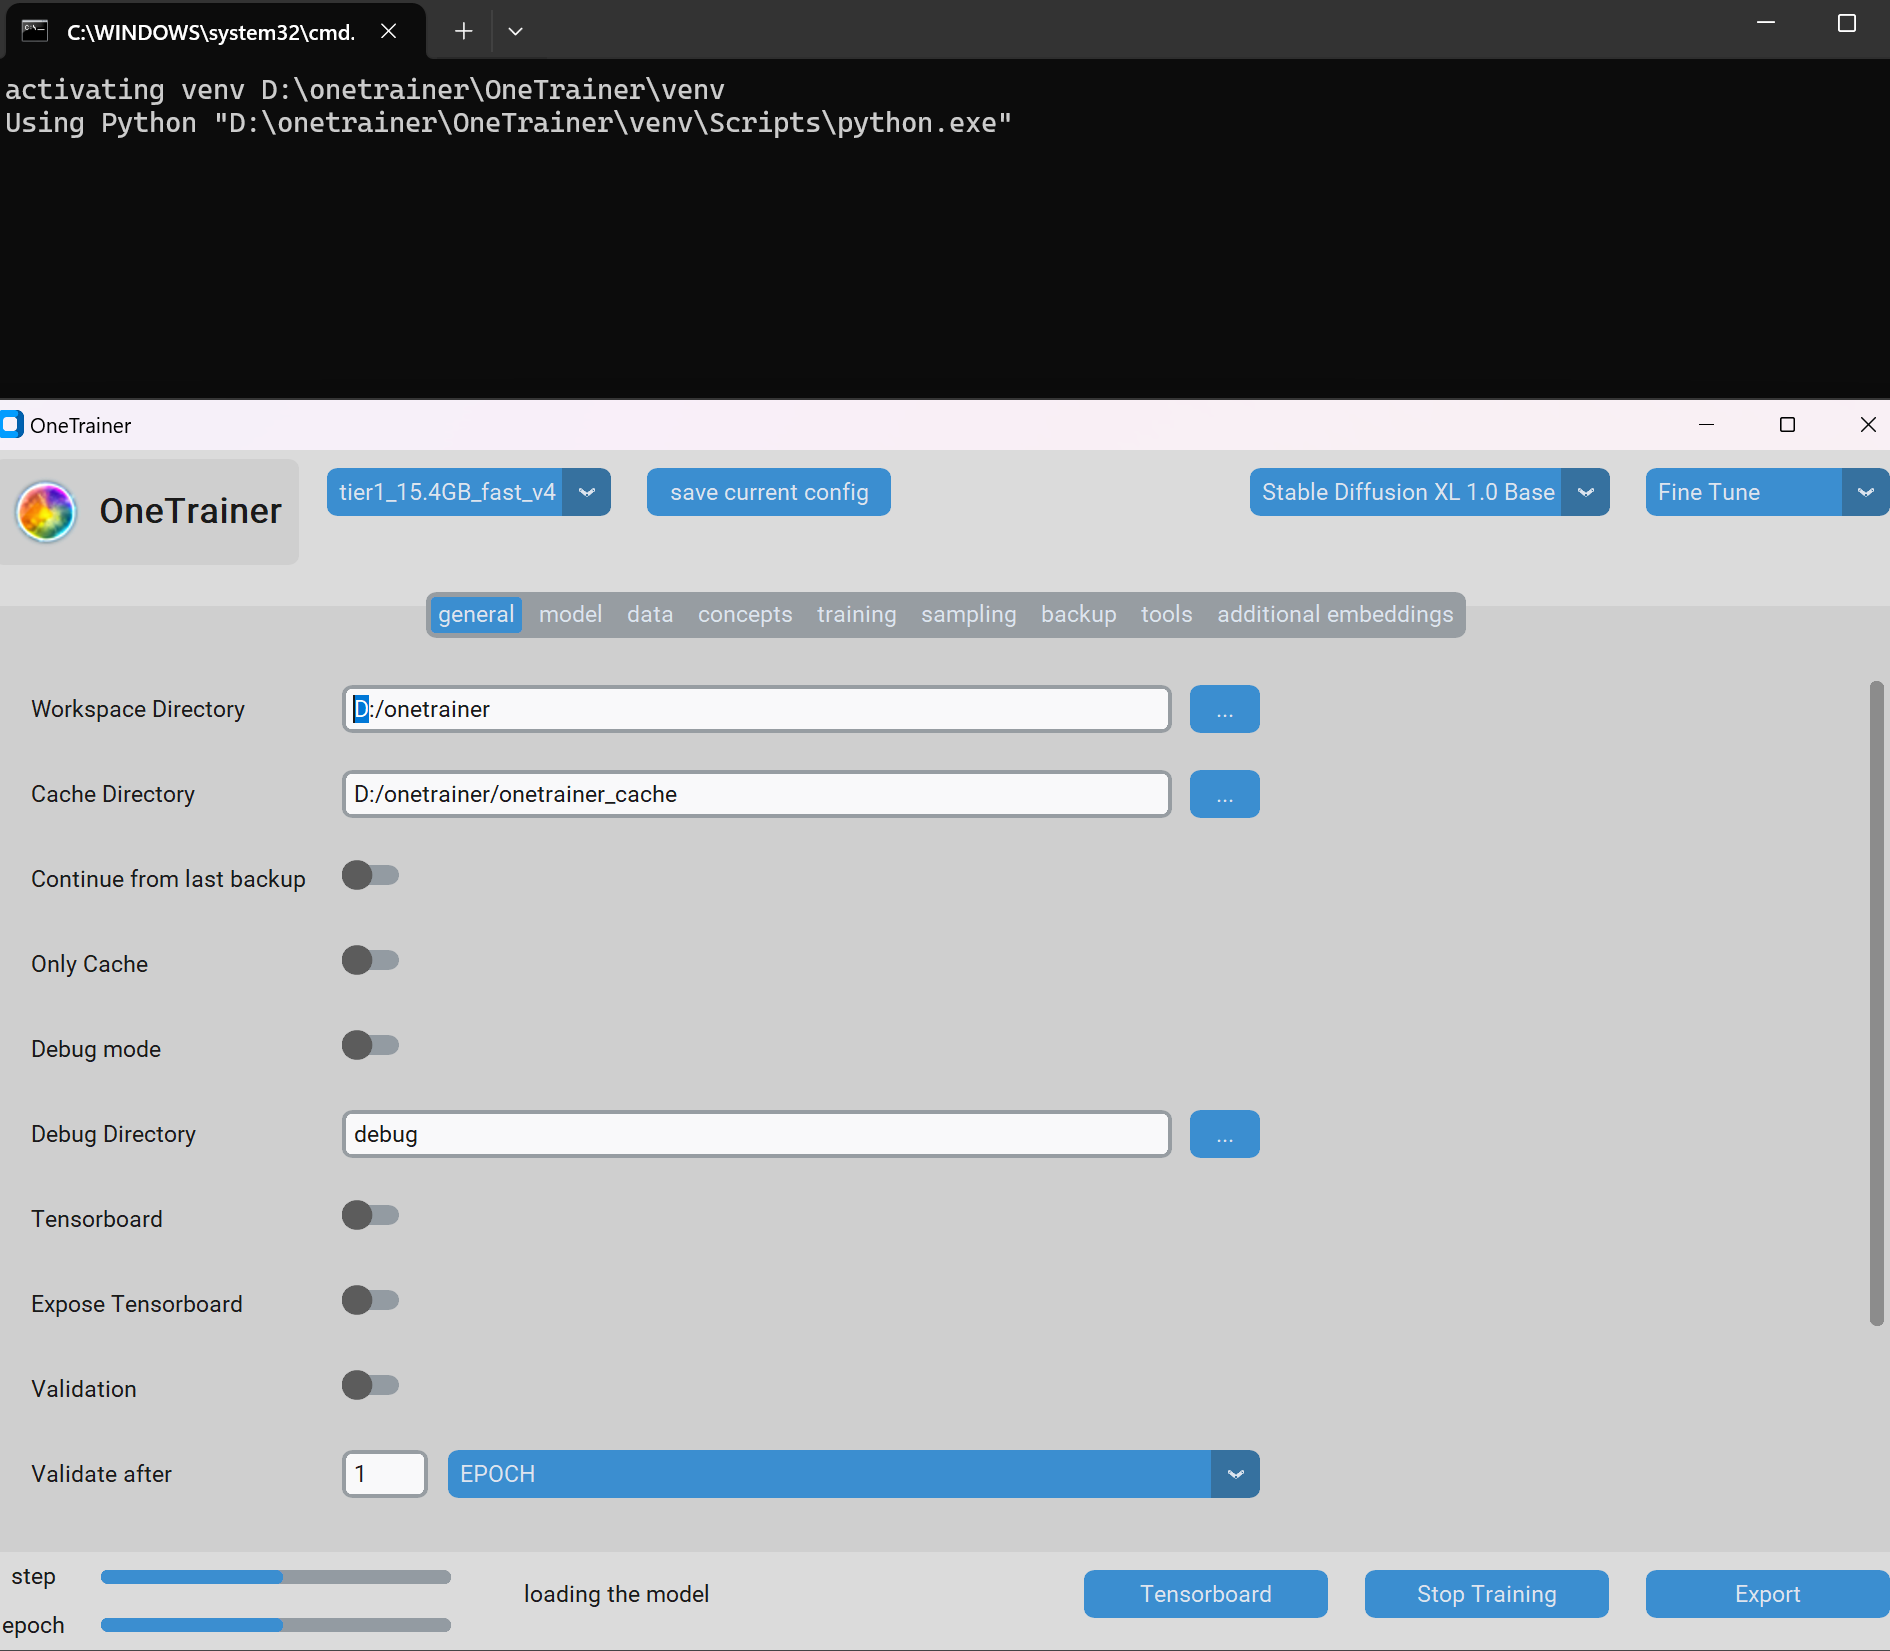Open the backup tab
This screenshot has height=1651, width=1890.
pyautogui.click(x=1079, y=614)
